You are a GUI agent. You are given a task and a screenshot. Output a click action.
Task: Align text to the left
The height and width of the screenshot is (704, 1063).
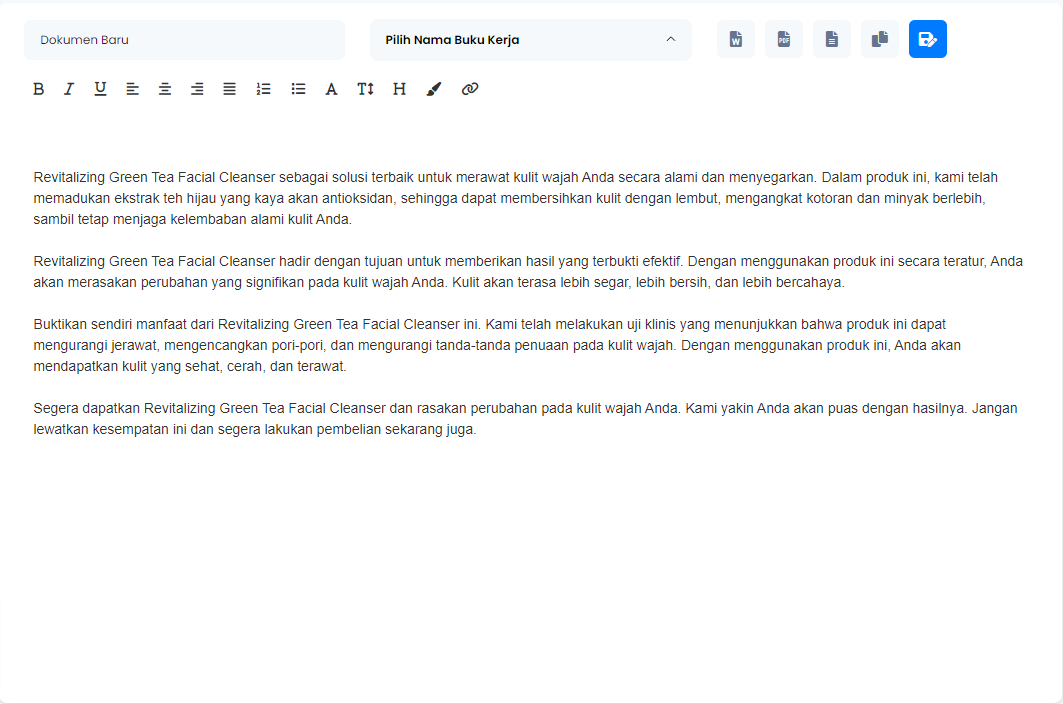(133, 89)
